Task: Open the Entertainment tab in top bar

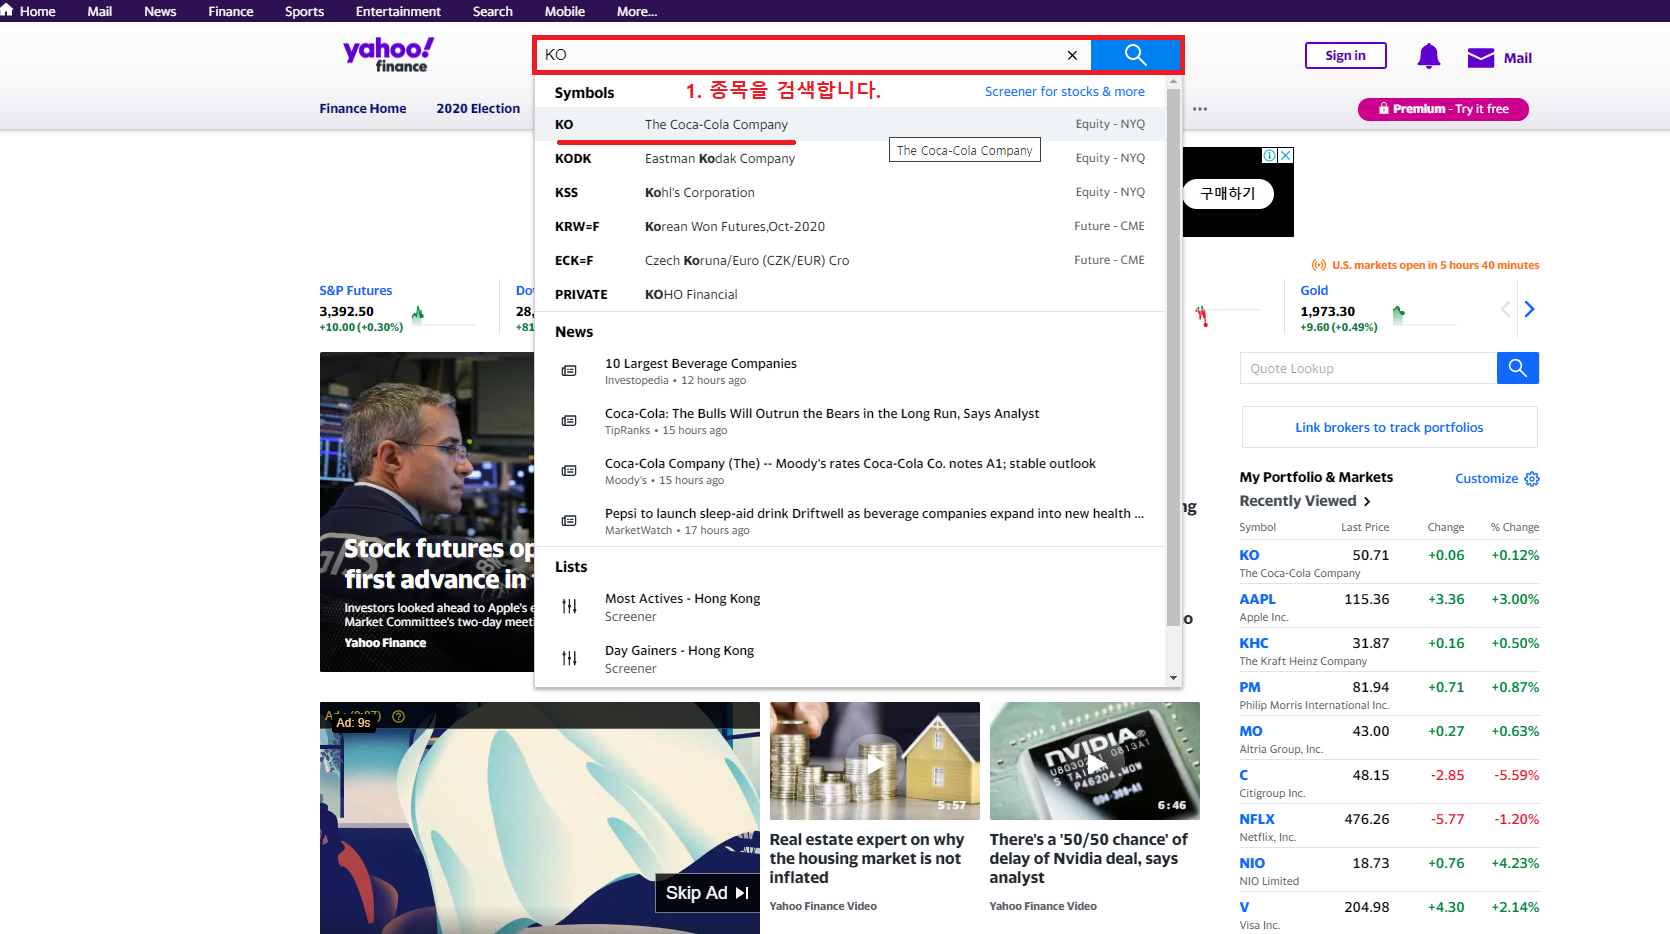Action: coord(398,11)
